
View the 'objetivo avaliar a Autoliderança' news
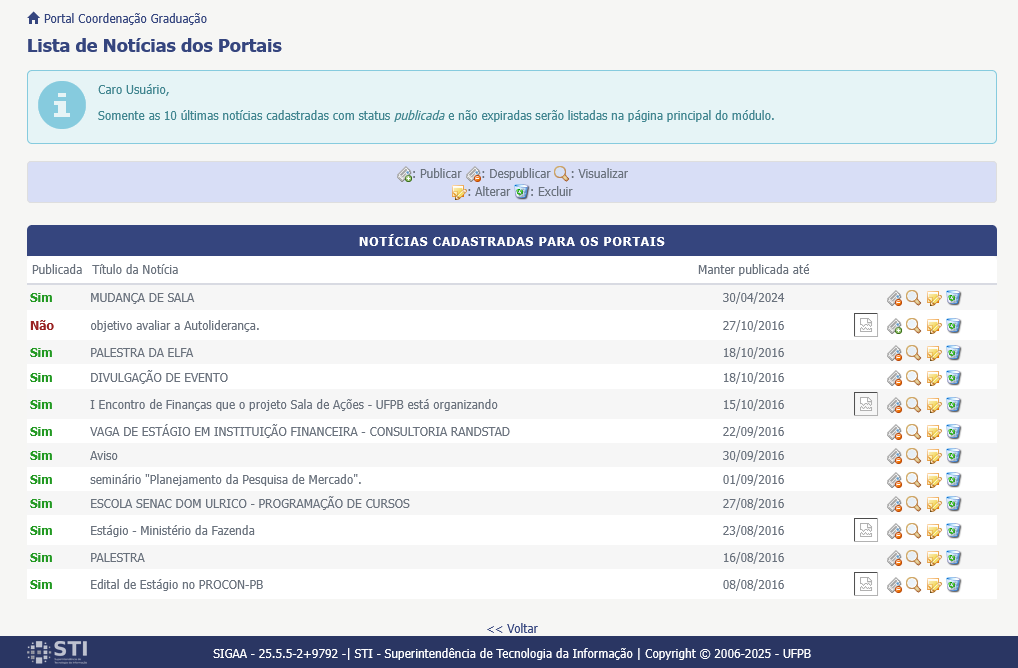click(913, 326)
